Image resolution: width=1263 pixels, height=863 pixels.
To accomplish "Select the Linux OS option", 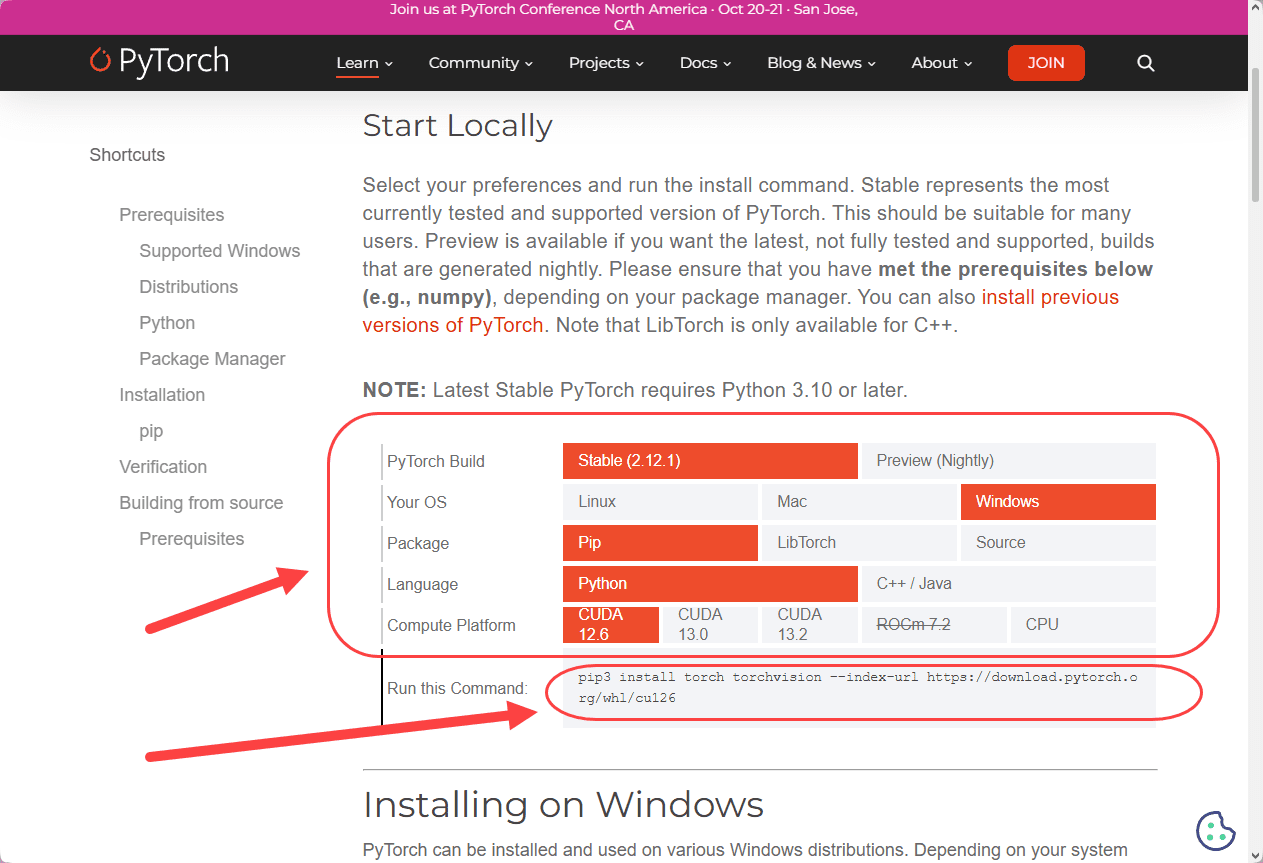I will click(660, 502).
